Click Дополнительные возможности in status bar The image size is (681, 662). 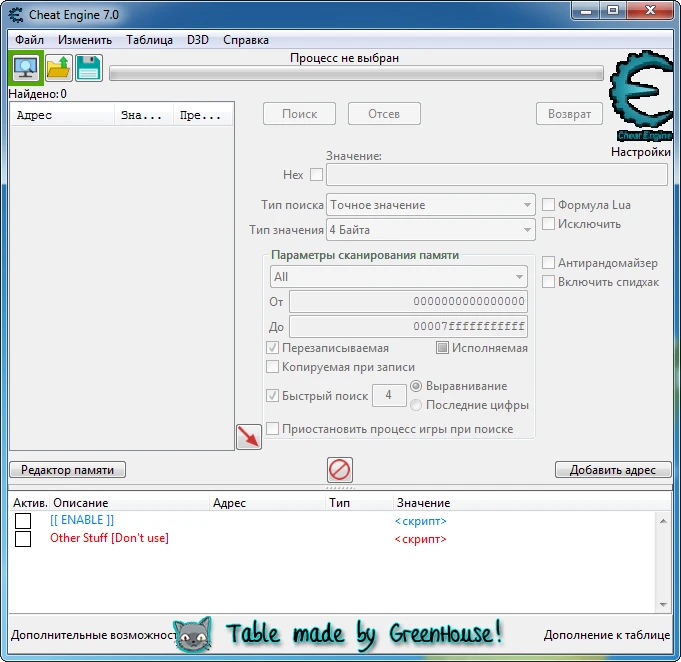[94, 635]
